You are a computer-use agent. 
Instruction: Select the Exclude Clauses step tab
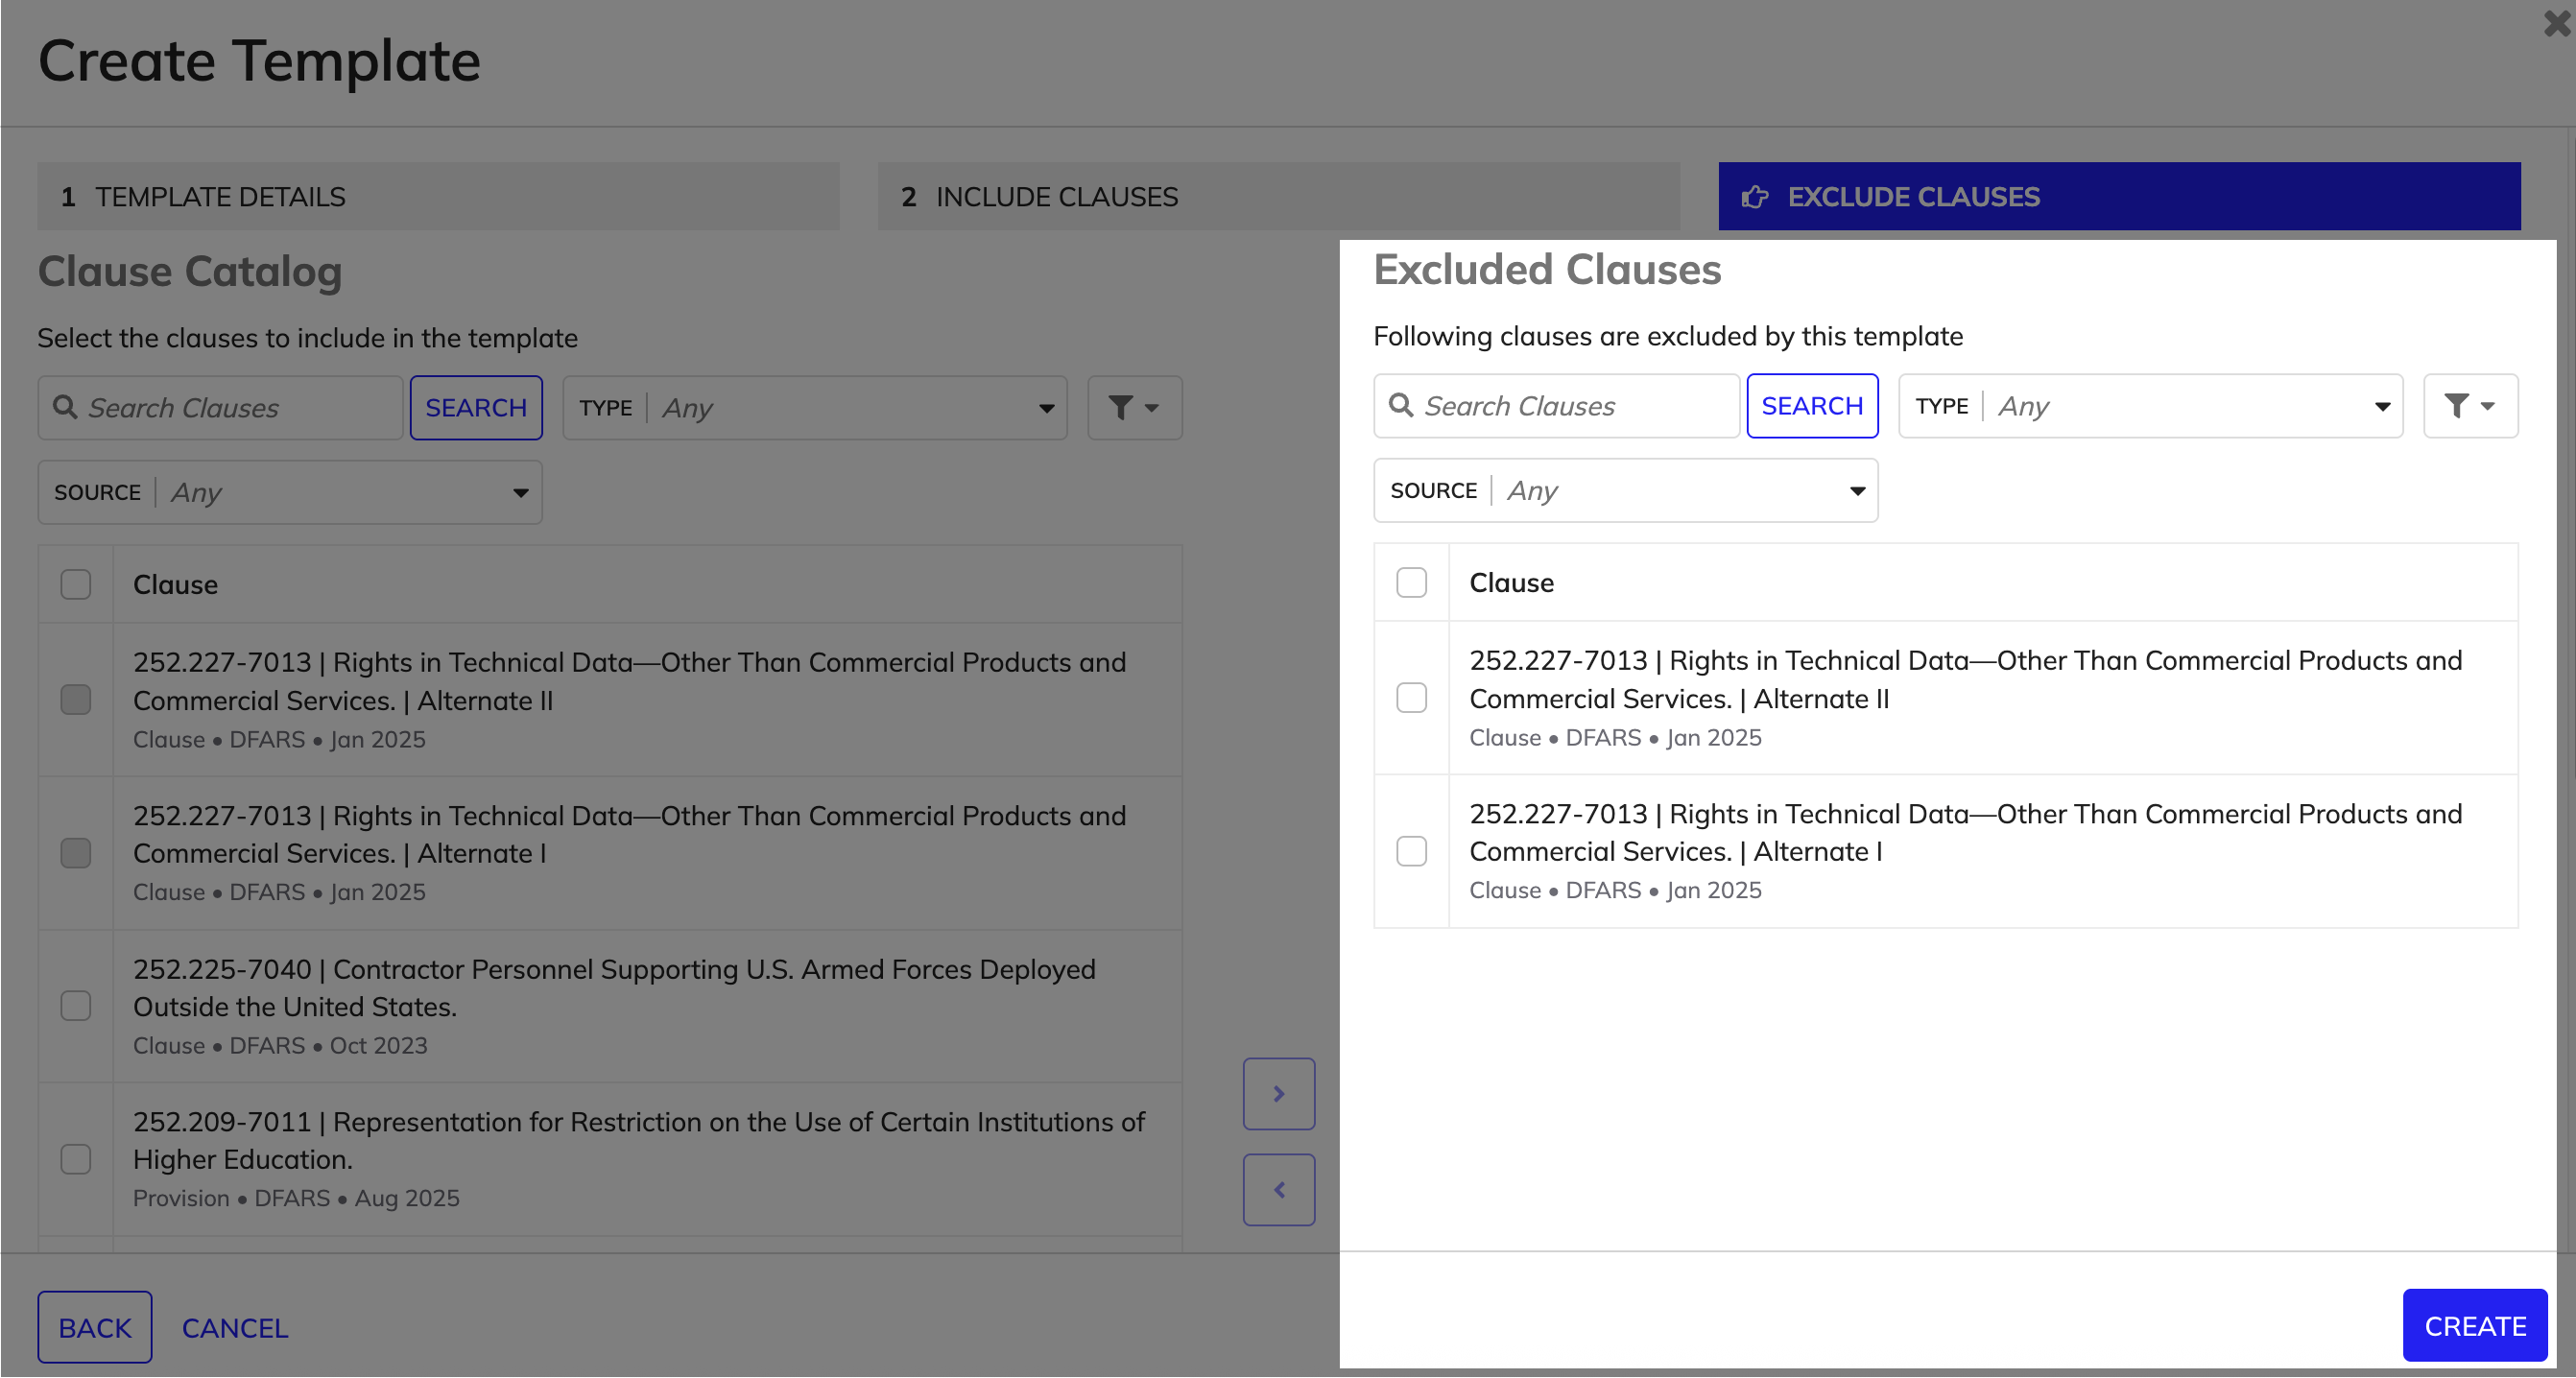coord(2119,197)
